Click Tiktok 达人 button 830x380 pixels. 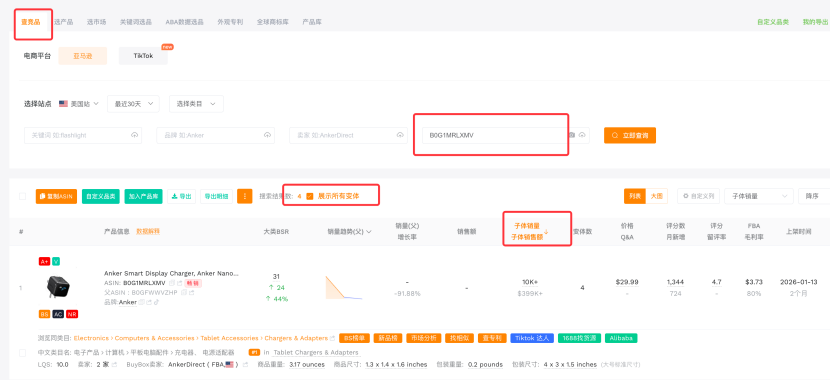click(532, 338)
